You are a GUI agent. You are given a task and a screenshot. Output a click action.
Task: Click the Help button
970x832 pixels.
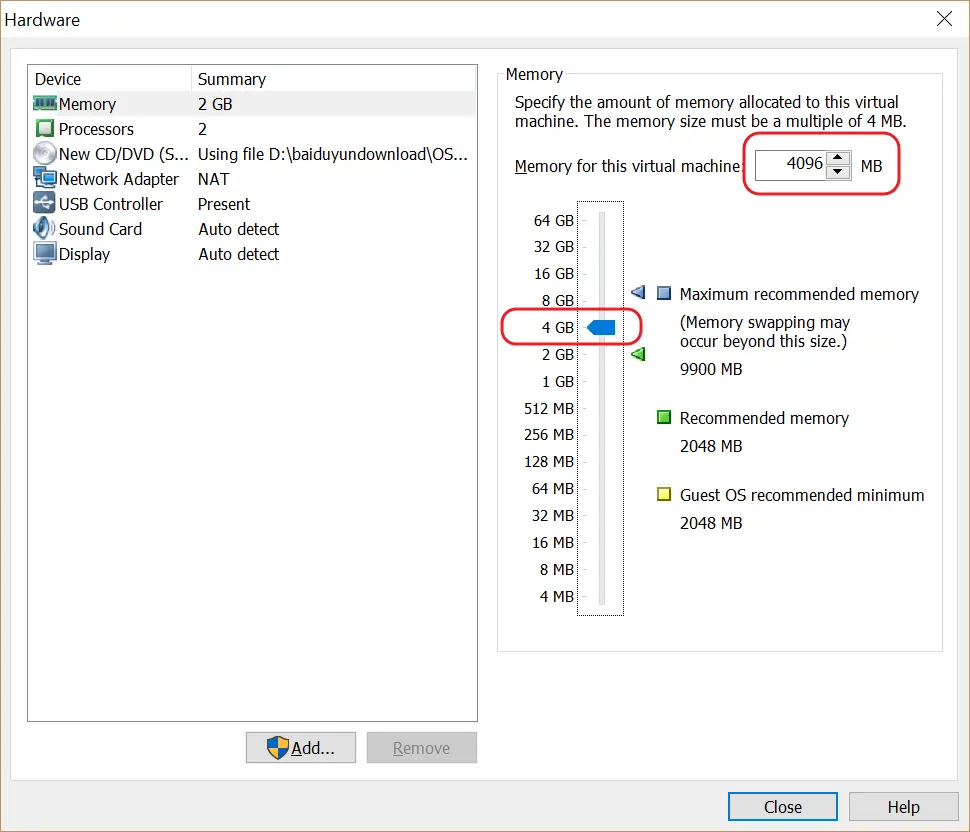903,806
